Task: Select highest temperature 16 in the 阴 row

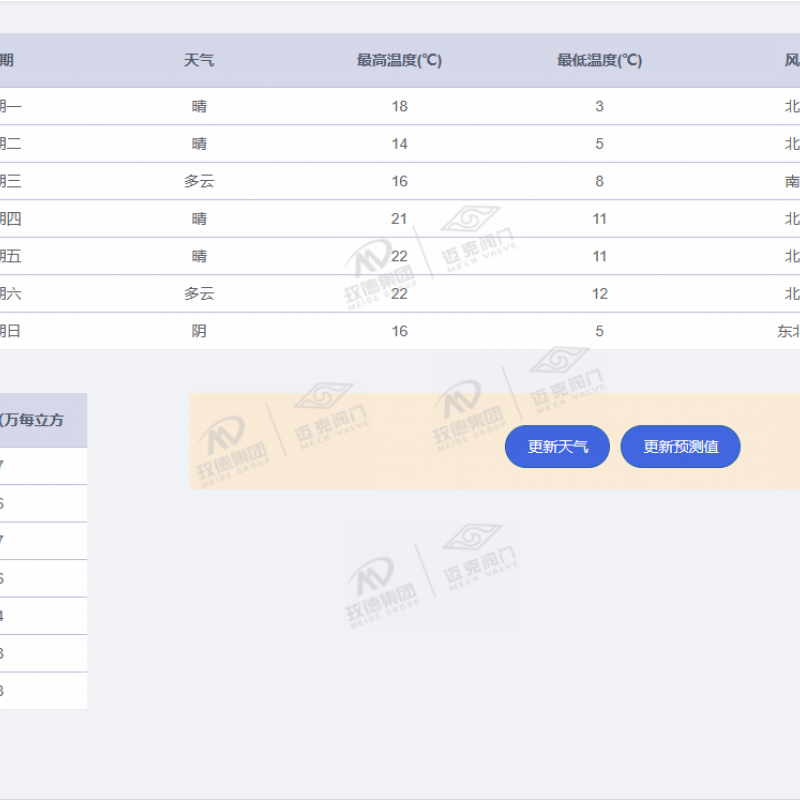Action: tap(399, 331)
